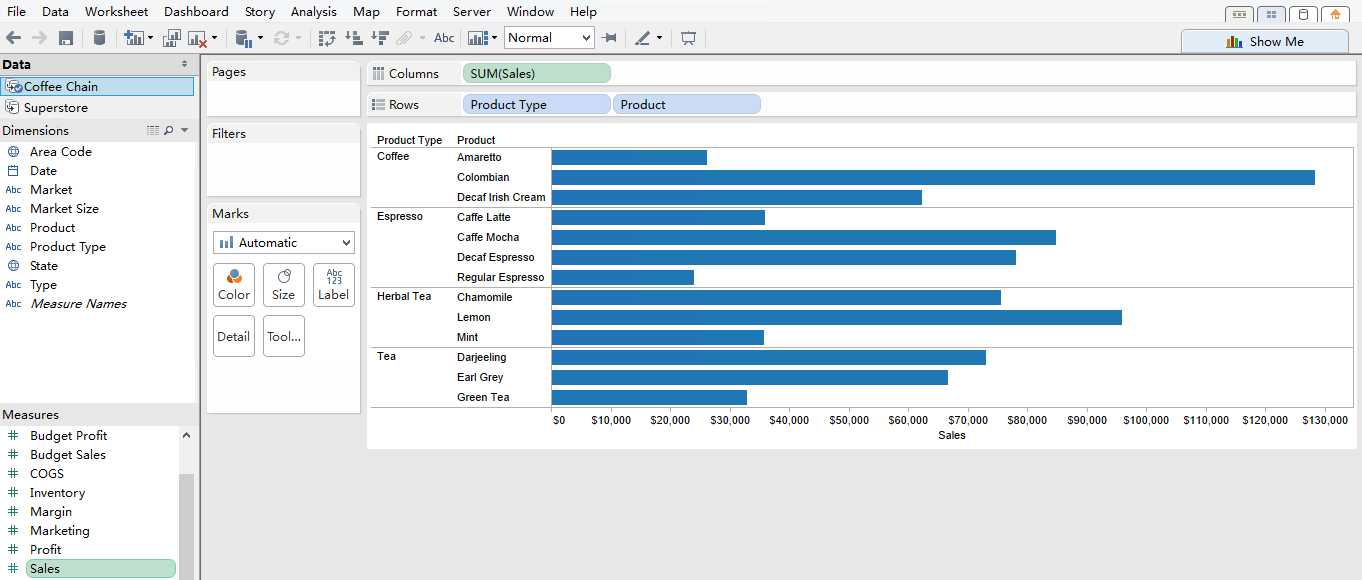Expand the highlight pen dropdown arrow
The image size is (1362, 580).
click(659, 38)
